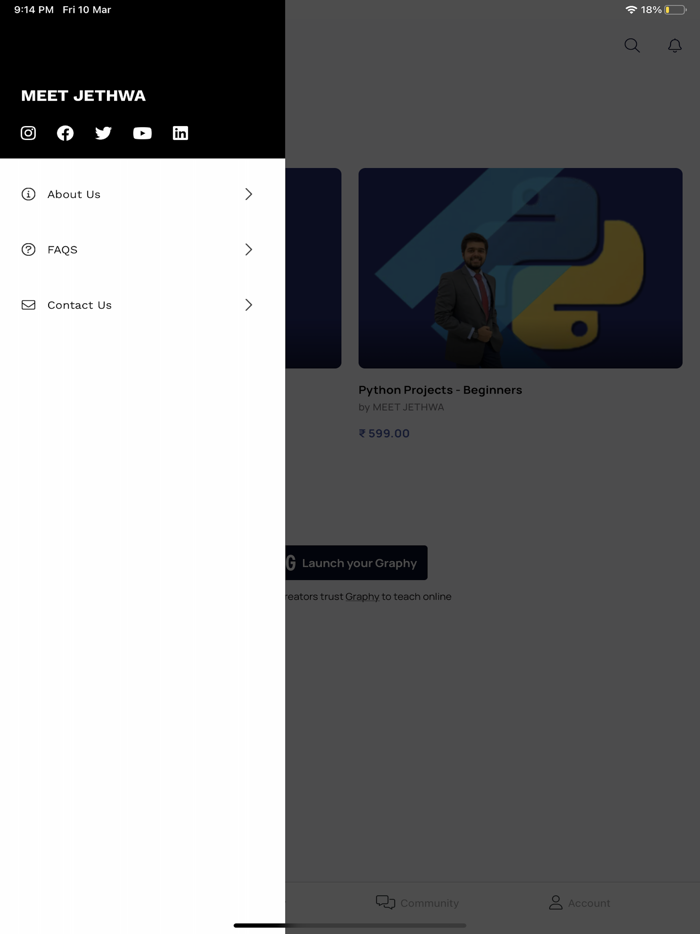Click the Fri 10 Mar date
Viewport: 700px width, 934px height.
tap(86, 10)
